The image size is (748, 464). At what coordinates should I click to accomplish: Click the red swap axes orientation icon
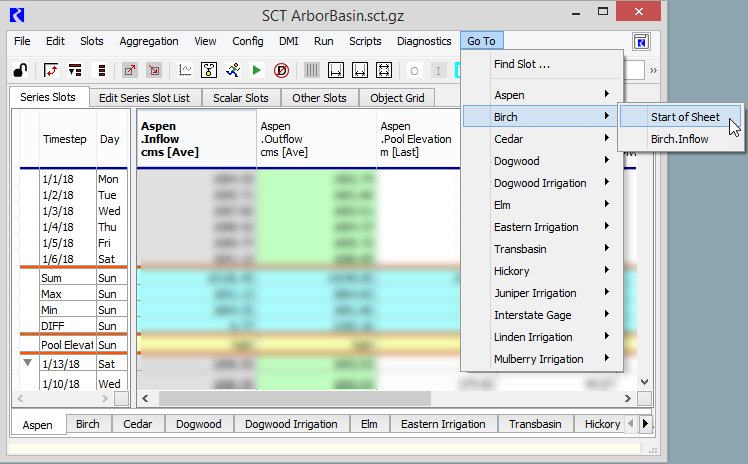coord(50,71)
